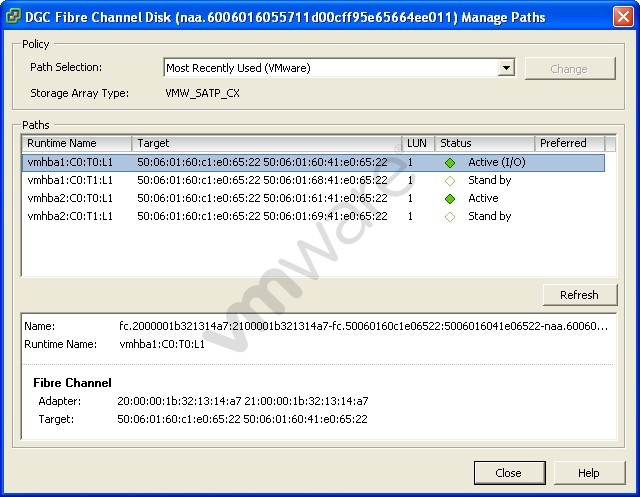Click the Path Selection combo box text
Viewport: 640px width, 497px height.
(x=238, y=68)
